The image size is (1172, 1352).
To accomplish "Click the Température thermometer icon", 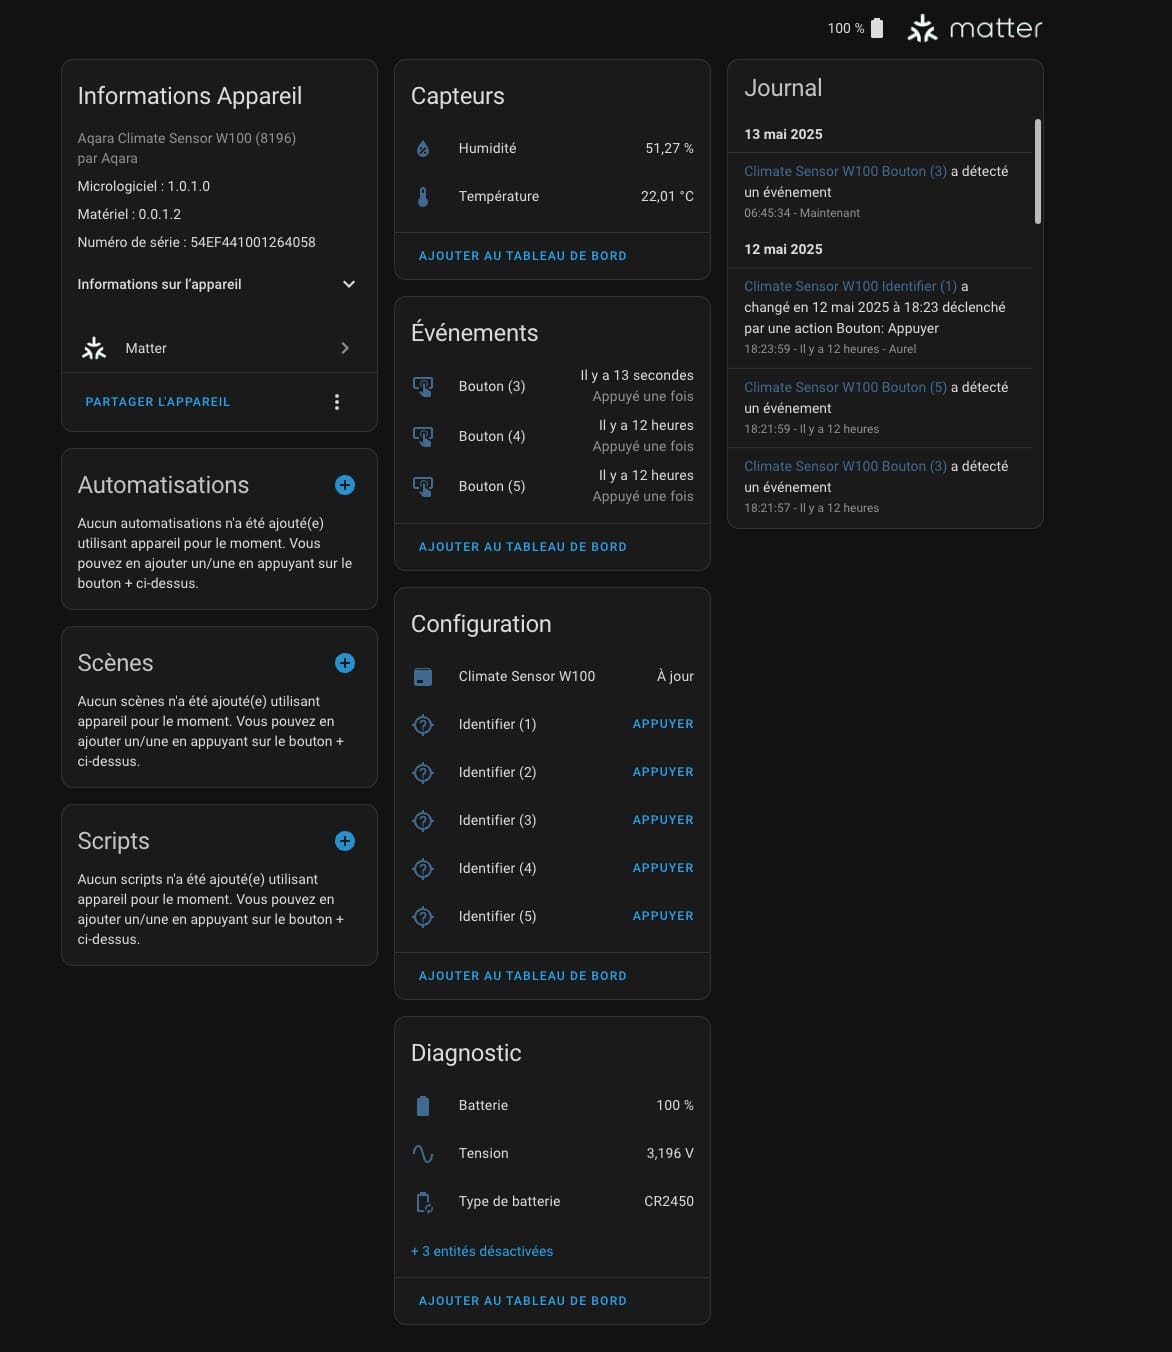I will [423, 196].
